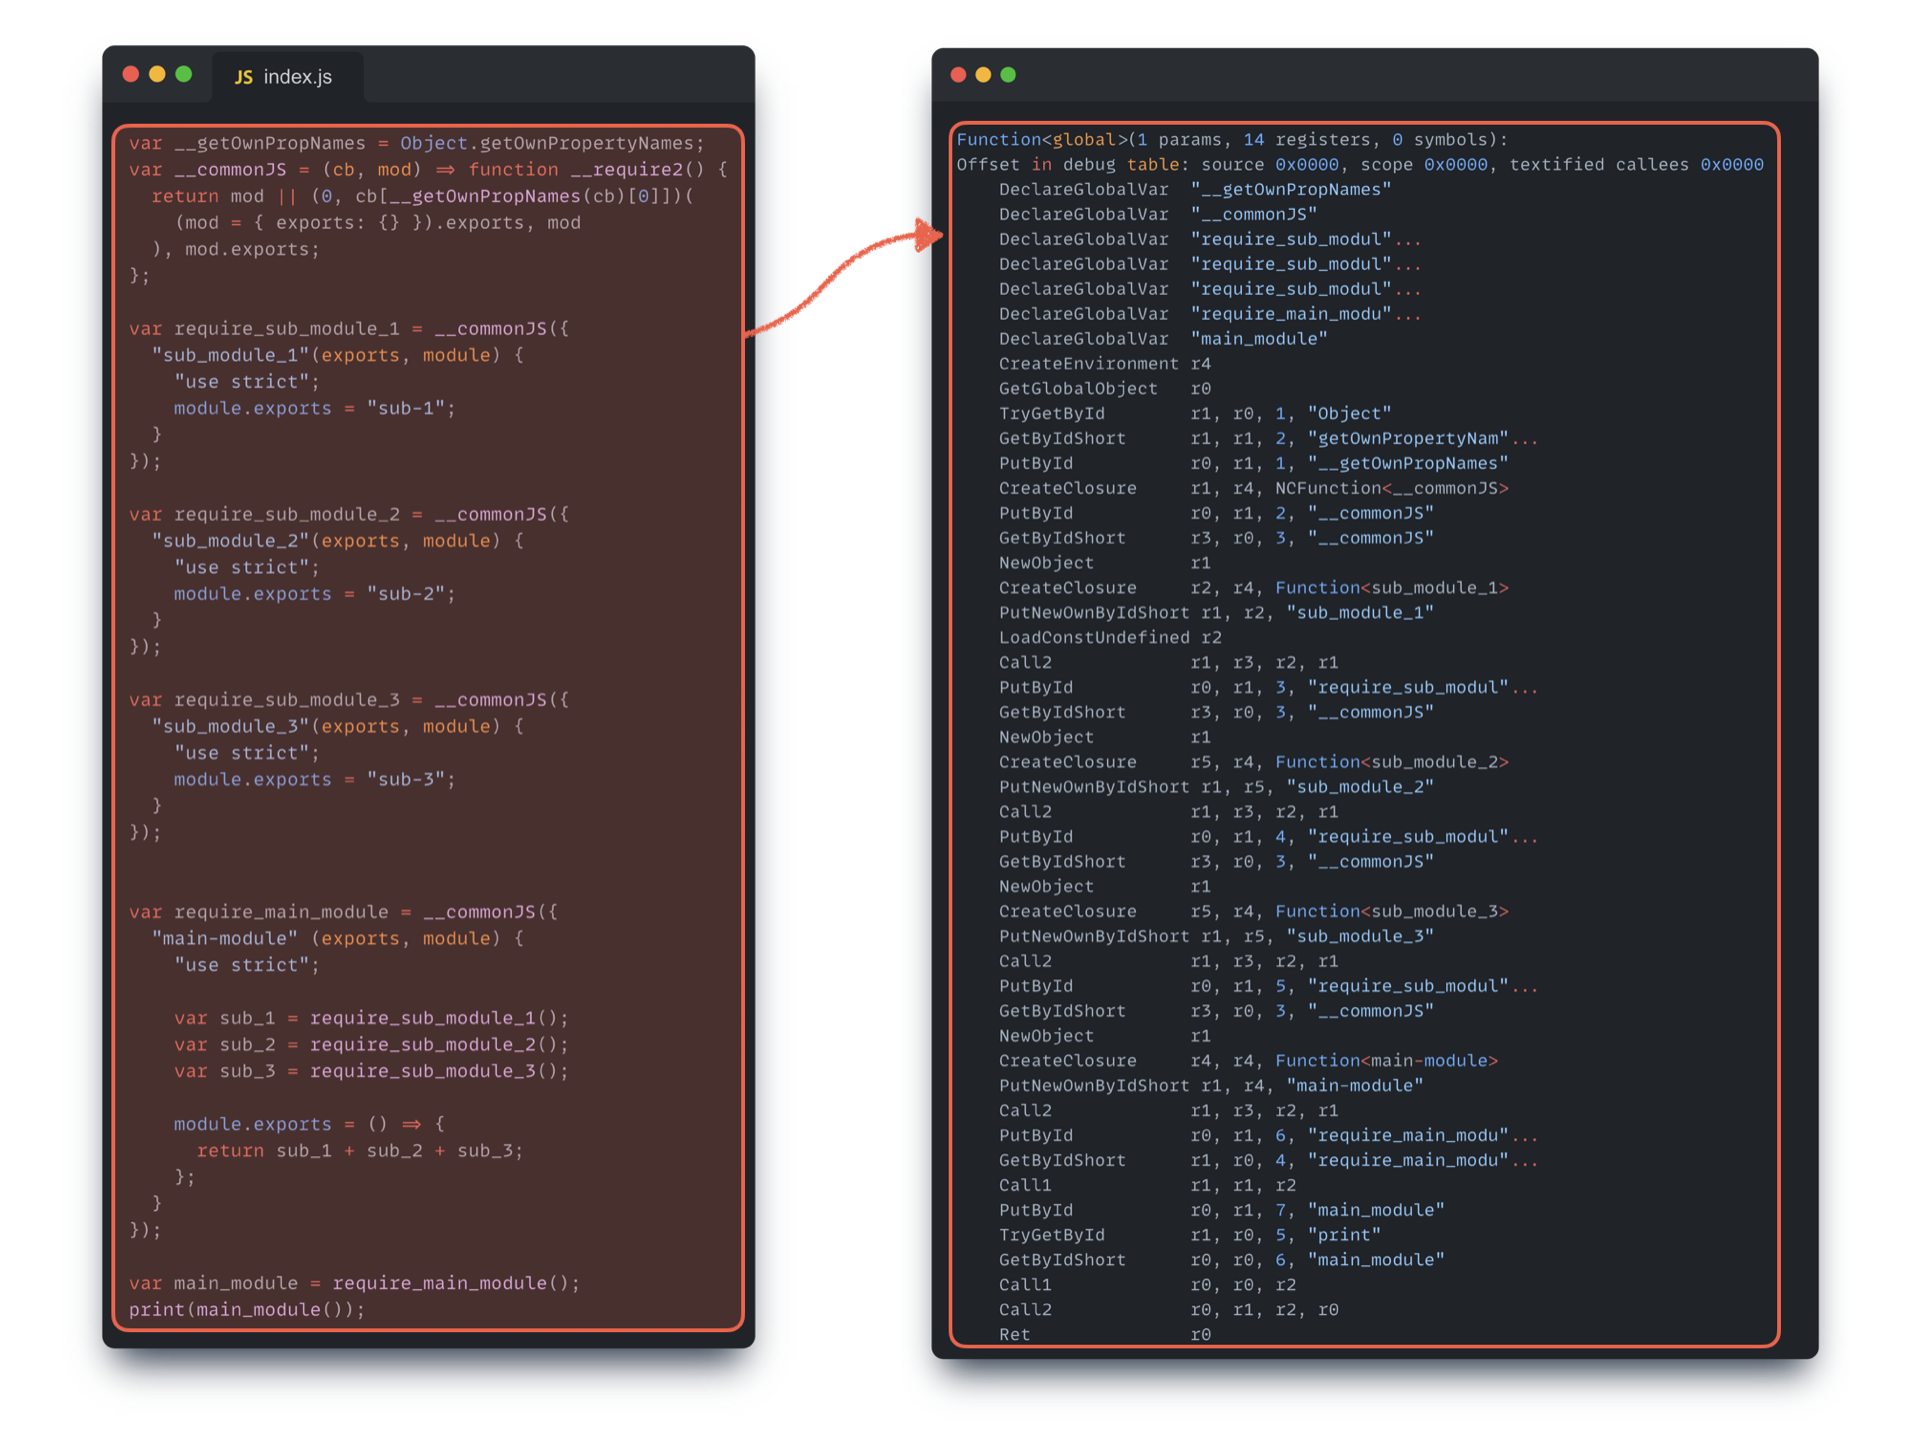Click the Ret r0 instruction at the bottom
This screenshot has height=1436, width=1926.
click(x=1100, y=1334)
